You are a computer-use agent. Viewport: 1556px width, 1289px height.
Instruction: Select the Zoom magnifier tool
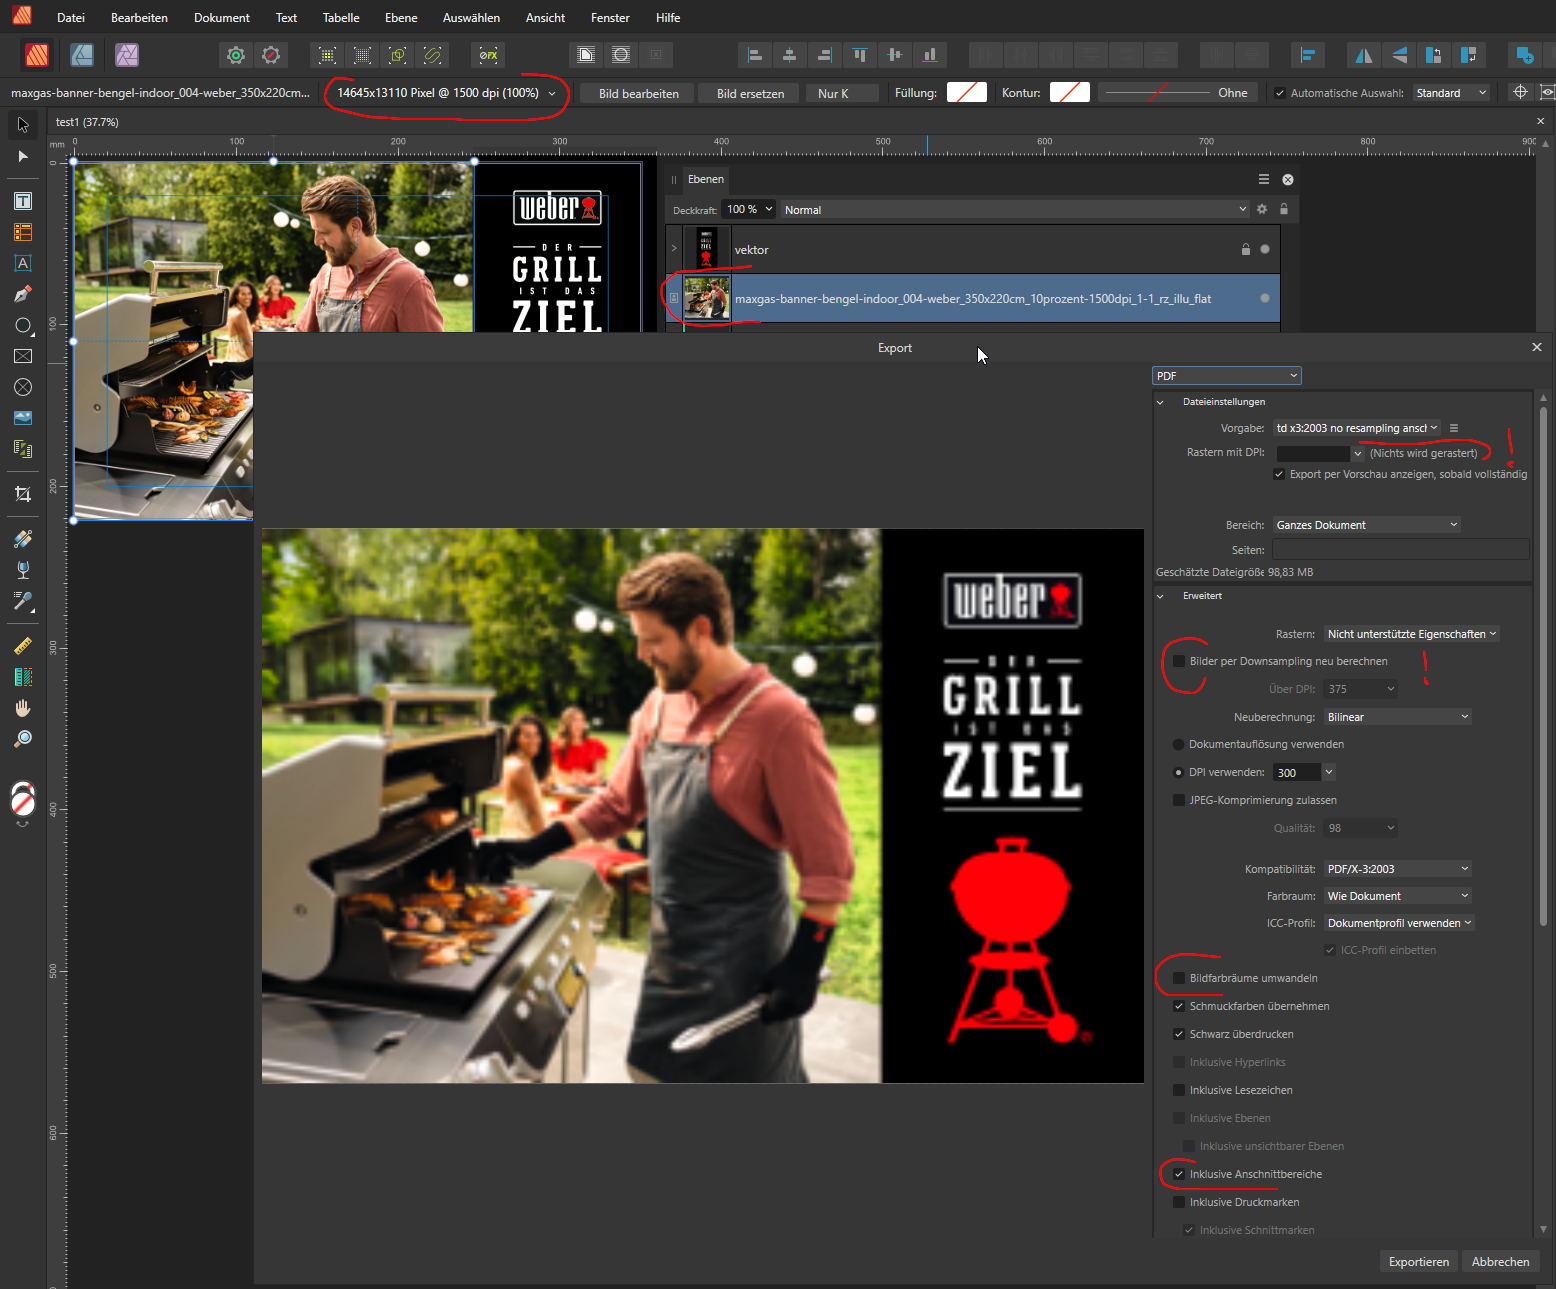coord(23,739)
